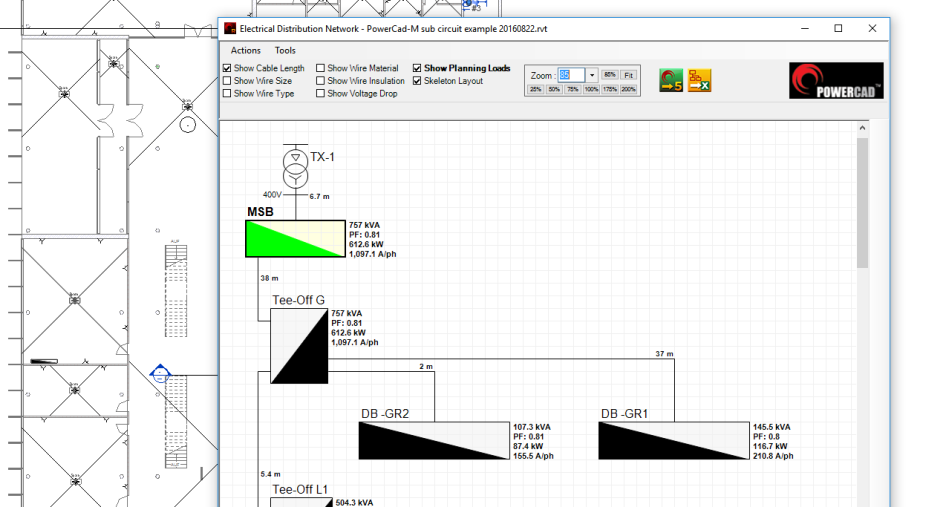
Task: Open the Tools menu
Action: [285, 50]
